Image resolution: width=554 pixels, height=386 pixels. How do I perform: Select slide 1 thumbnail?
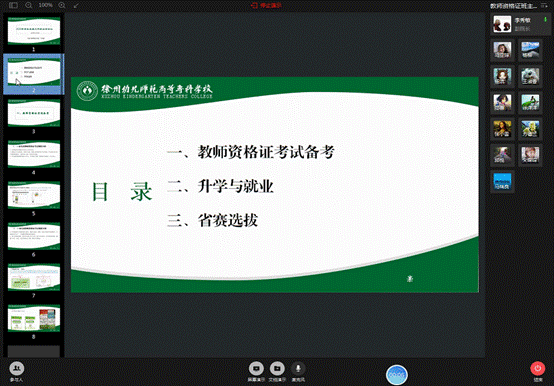[x=34, y=31]
